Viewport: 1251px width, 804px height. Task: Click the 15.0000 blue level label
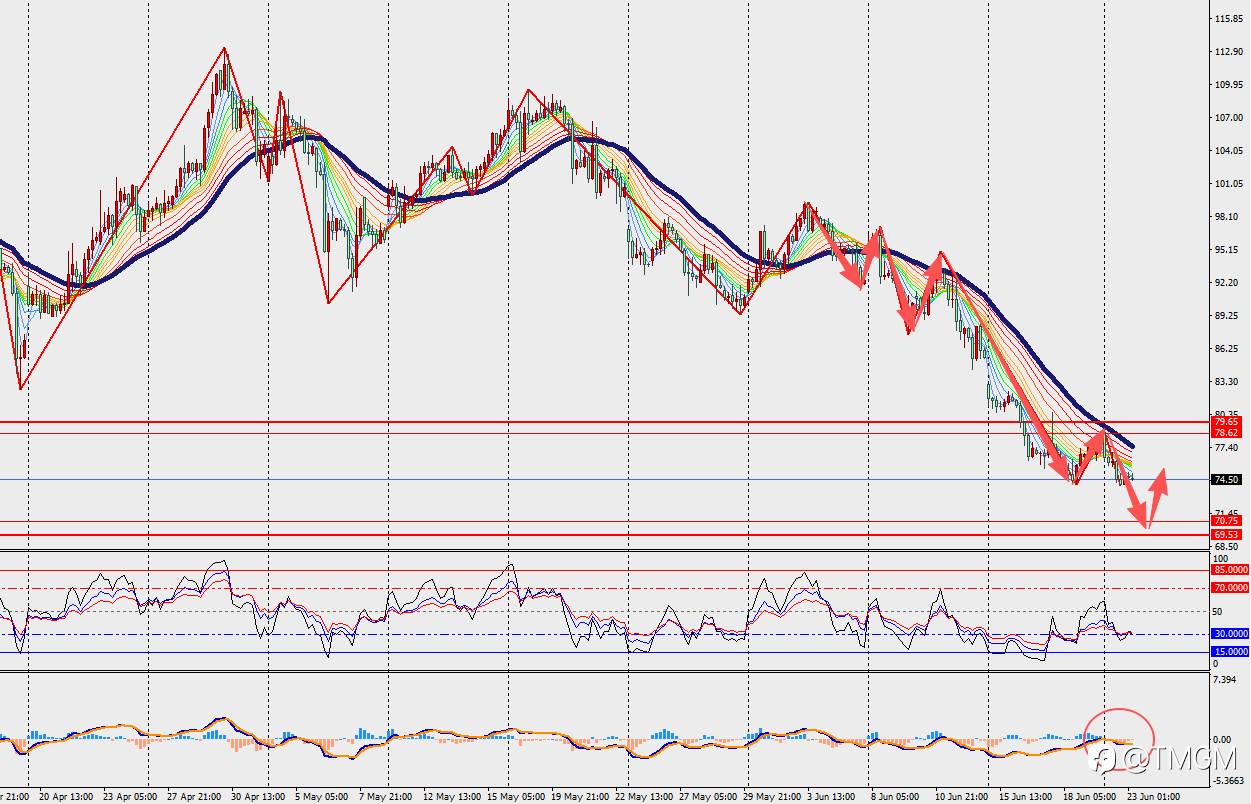[1230, 652]
